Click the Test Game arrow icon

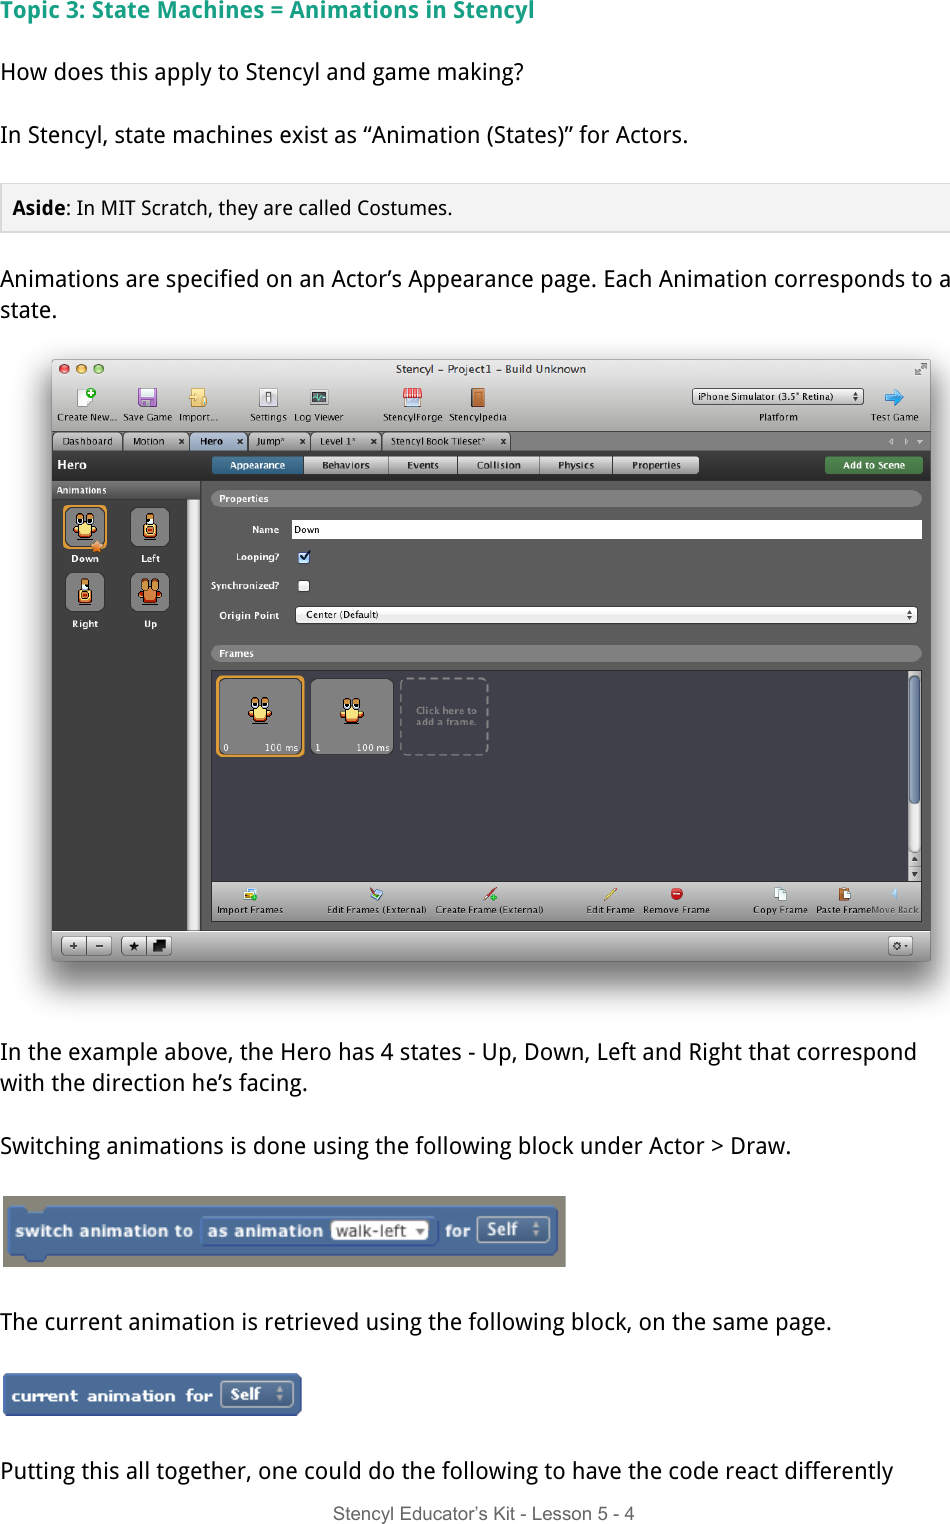pos(894,398)
